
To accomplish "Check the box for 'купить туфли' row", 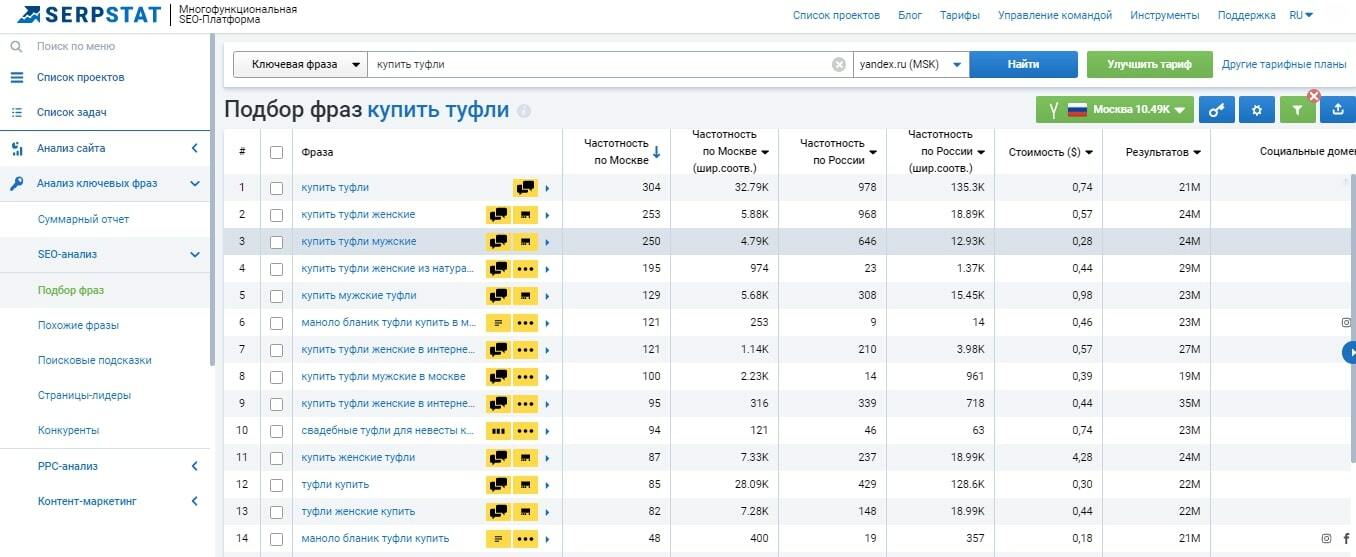I will click(x=276, y=187).
